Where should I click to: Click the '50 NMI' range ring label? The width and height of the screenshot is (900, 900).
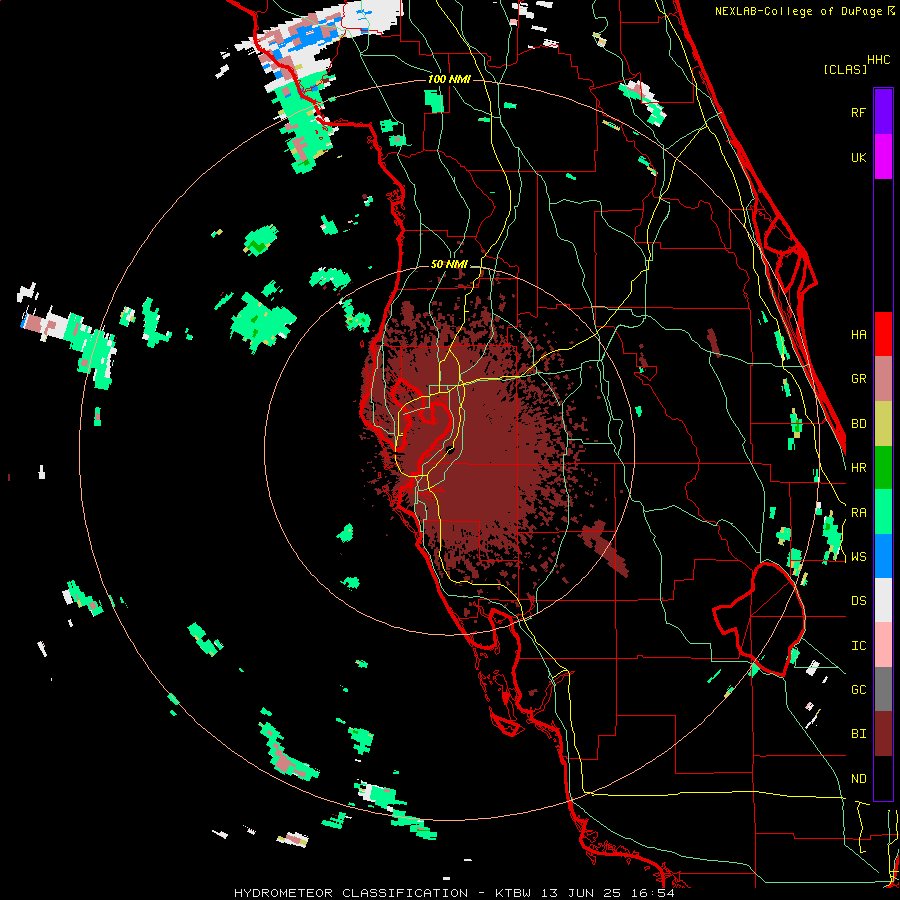pos(449,264)
